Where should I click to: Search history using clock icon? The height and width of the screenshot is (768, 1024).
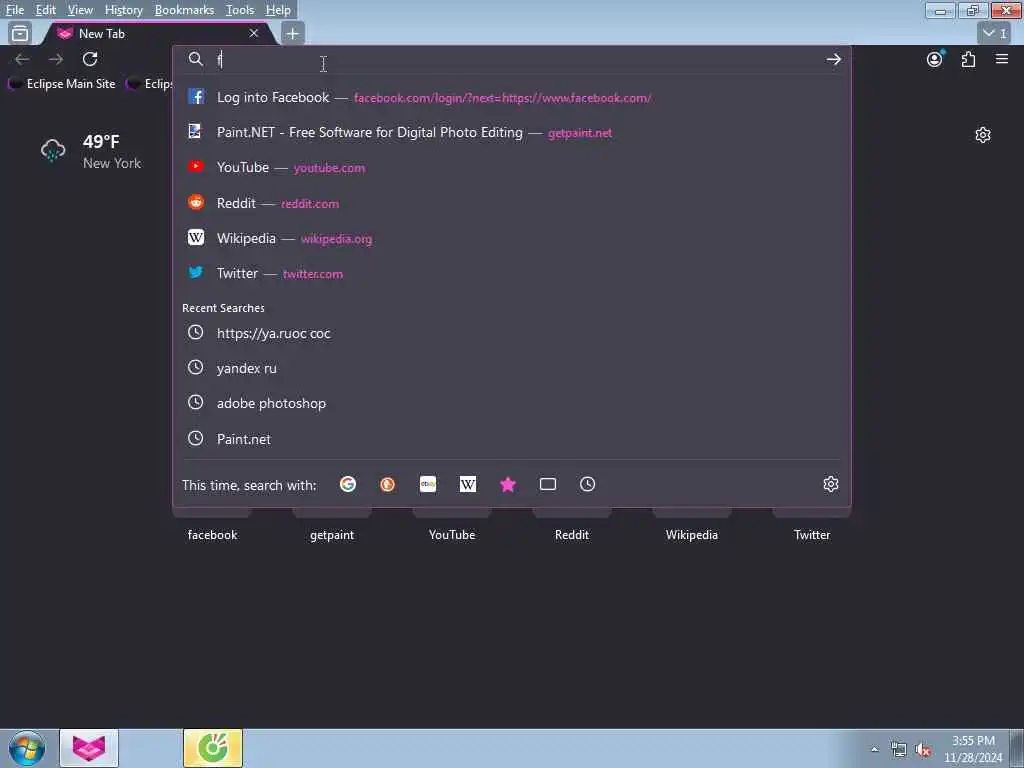(588, 485)
